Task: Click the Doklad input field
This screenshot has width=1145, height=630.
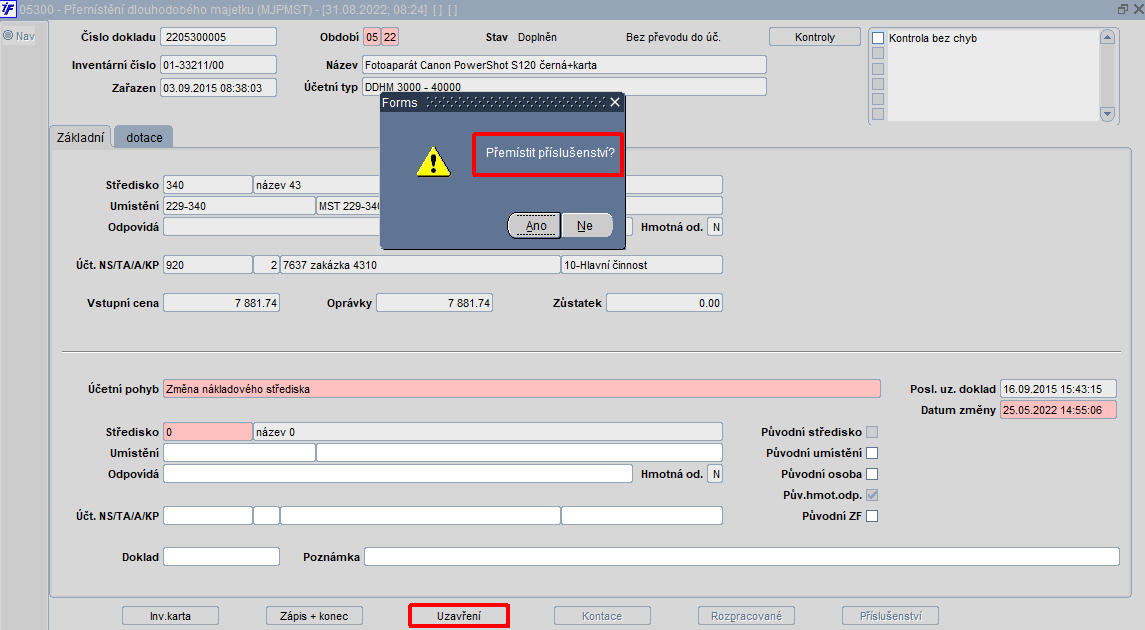Action: [221, 557]
